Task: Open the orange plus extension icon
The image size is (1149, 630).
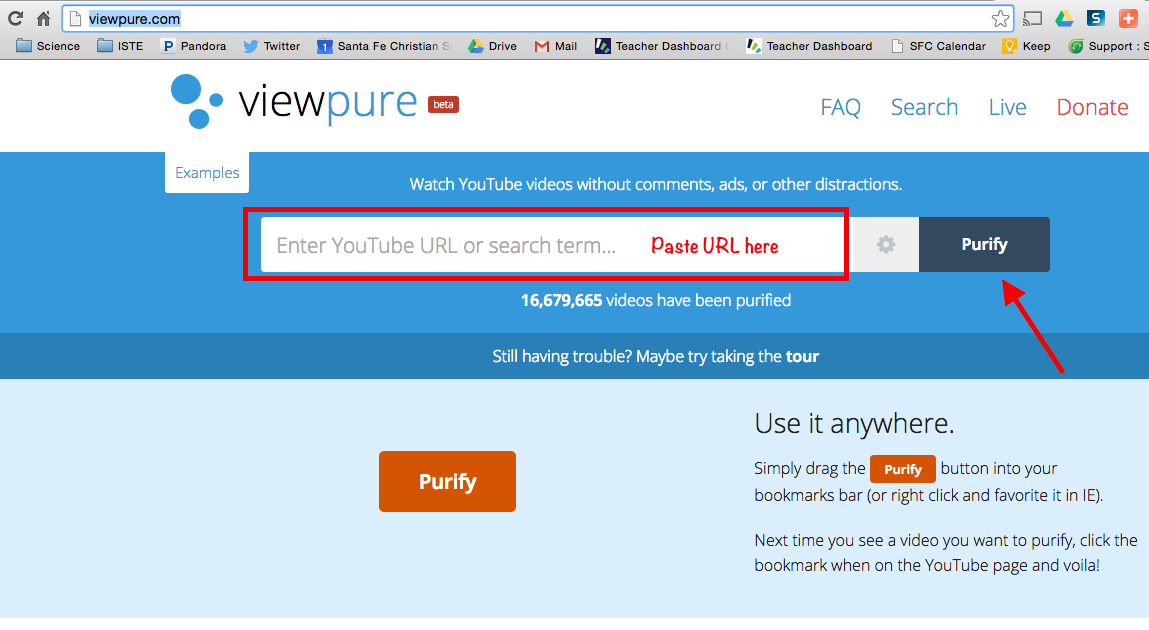Action: 1128,18
